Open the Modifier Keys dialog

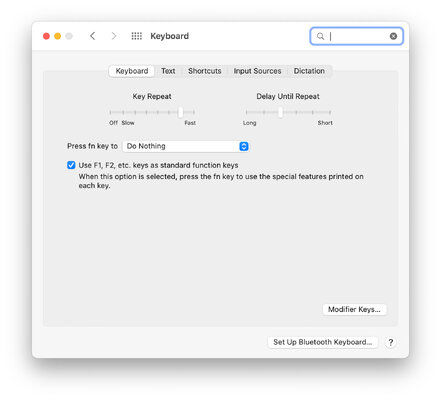354,309
